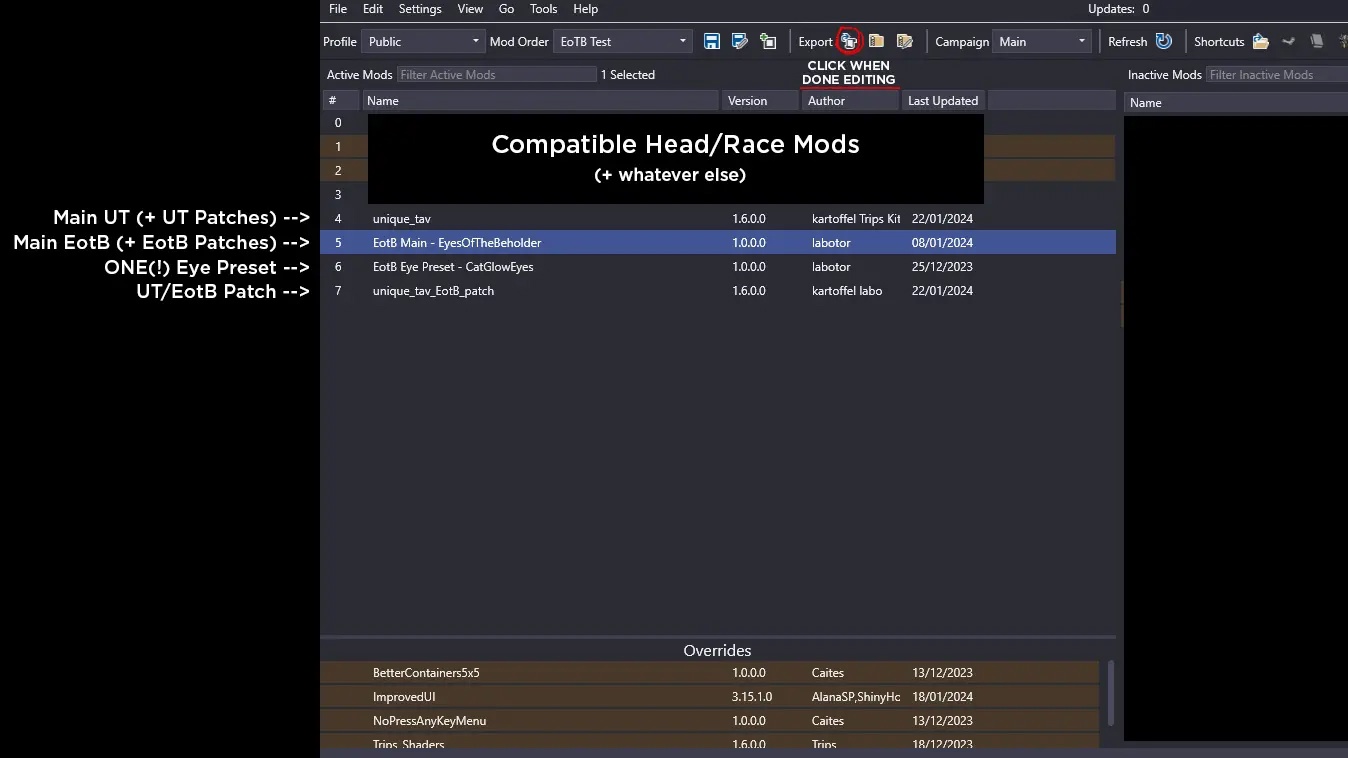Add a new mod order

(768, 41)
